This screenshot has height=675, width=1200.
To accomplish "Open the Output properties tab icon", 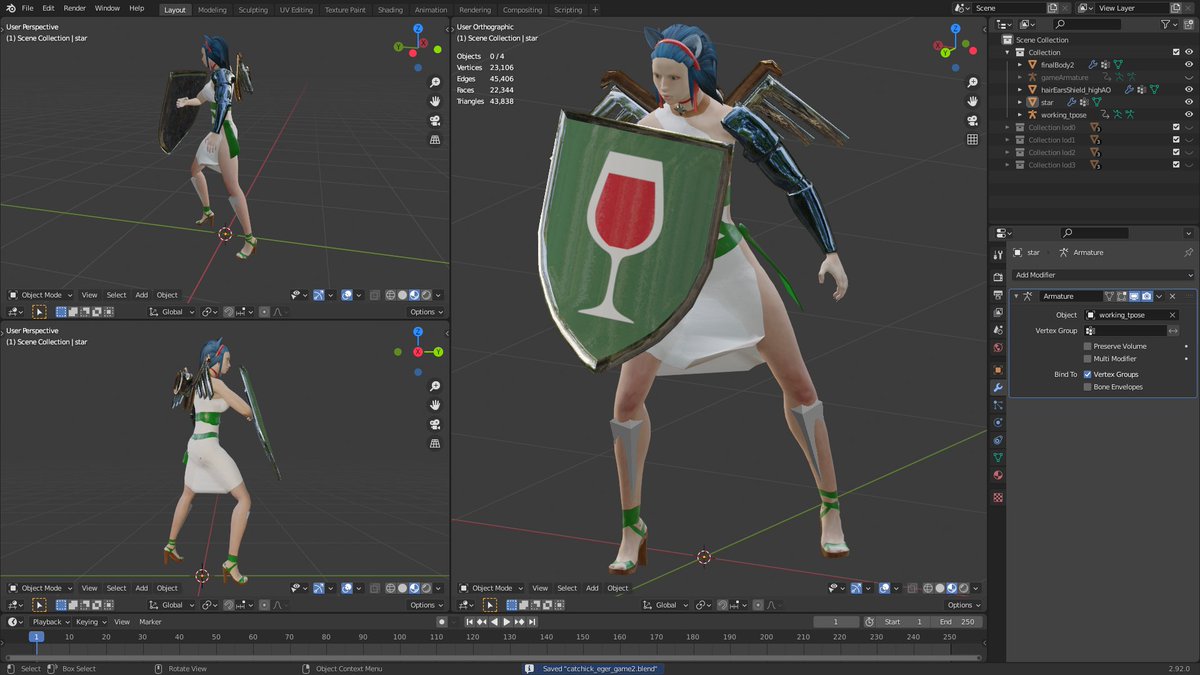I will [998, 295].
